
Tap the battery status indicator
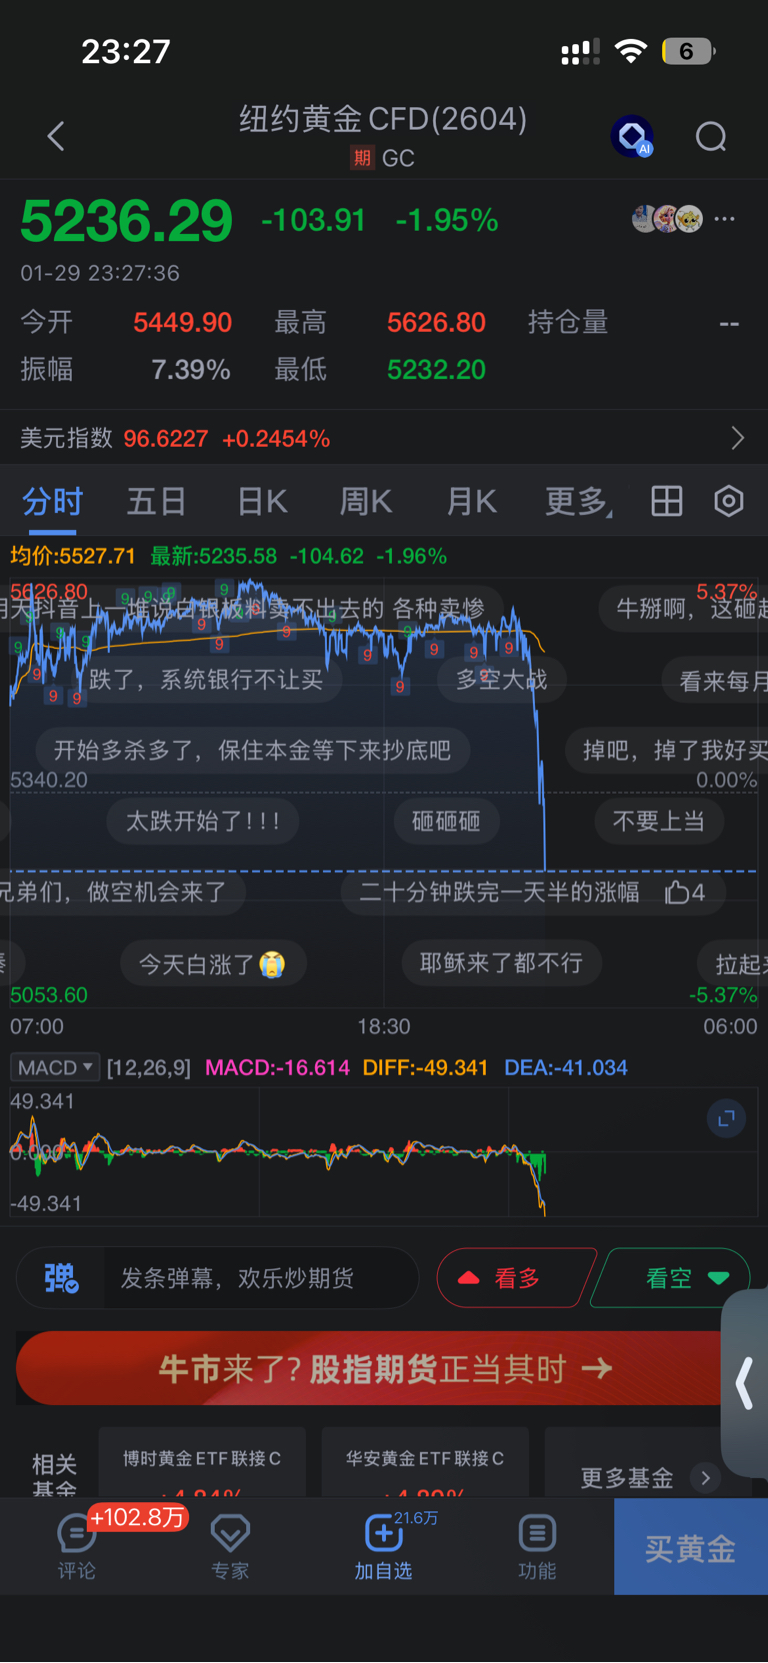point(688,51)
